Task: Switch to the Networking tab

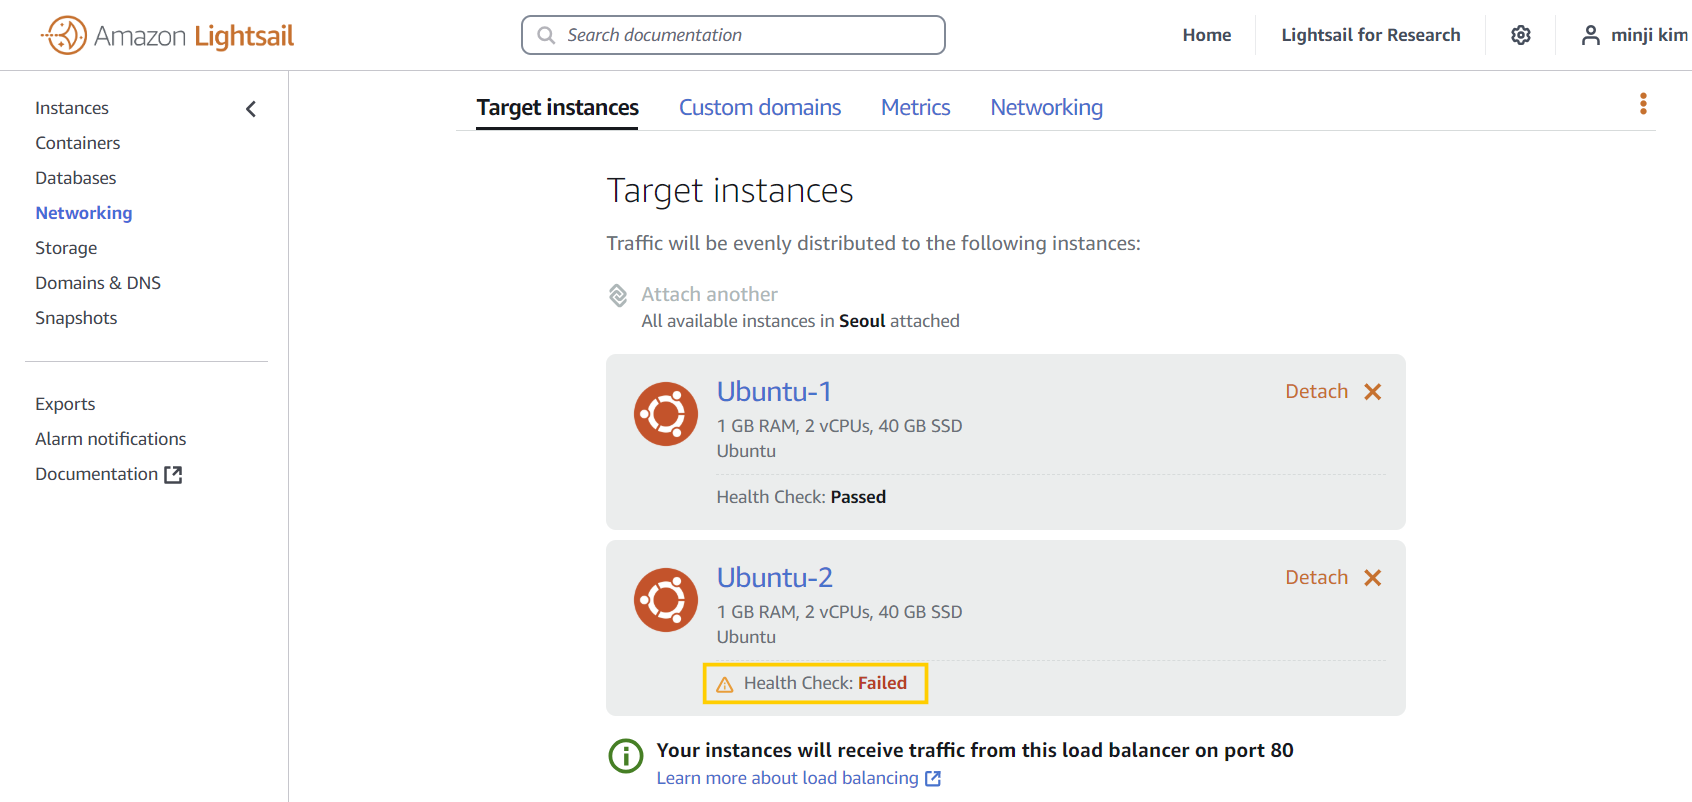Action: tap(1047, 107)
